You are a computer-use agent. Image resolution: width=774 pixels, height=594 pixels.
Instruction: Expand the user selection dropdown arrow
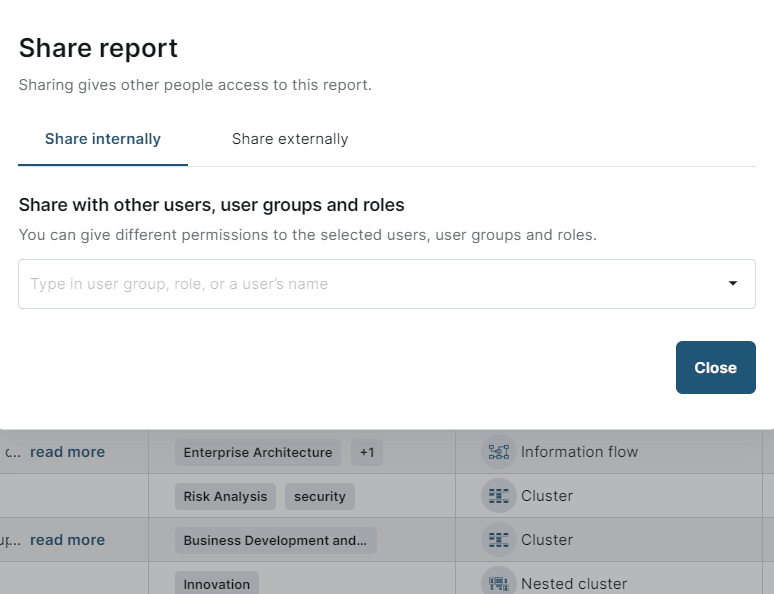[x=733, y=284]
